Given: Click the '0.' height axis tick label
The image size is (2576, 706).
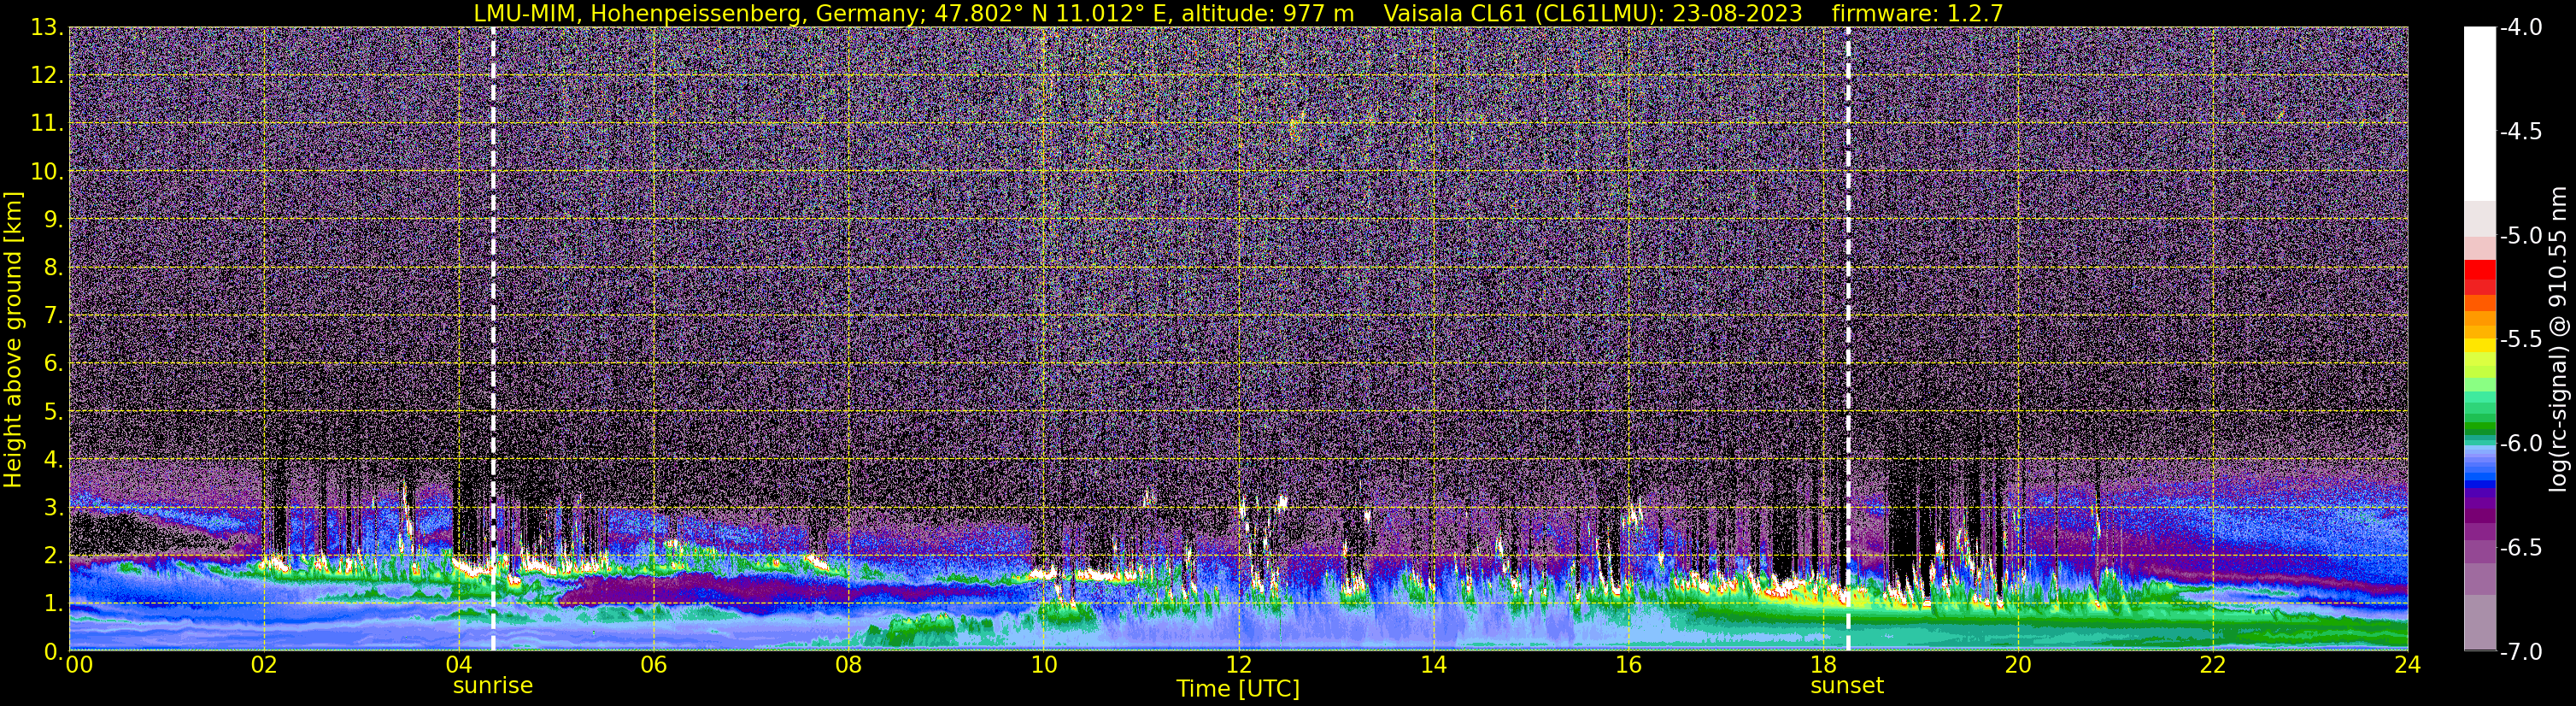Looking at the screenshot, I should 54,652.
